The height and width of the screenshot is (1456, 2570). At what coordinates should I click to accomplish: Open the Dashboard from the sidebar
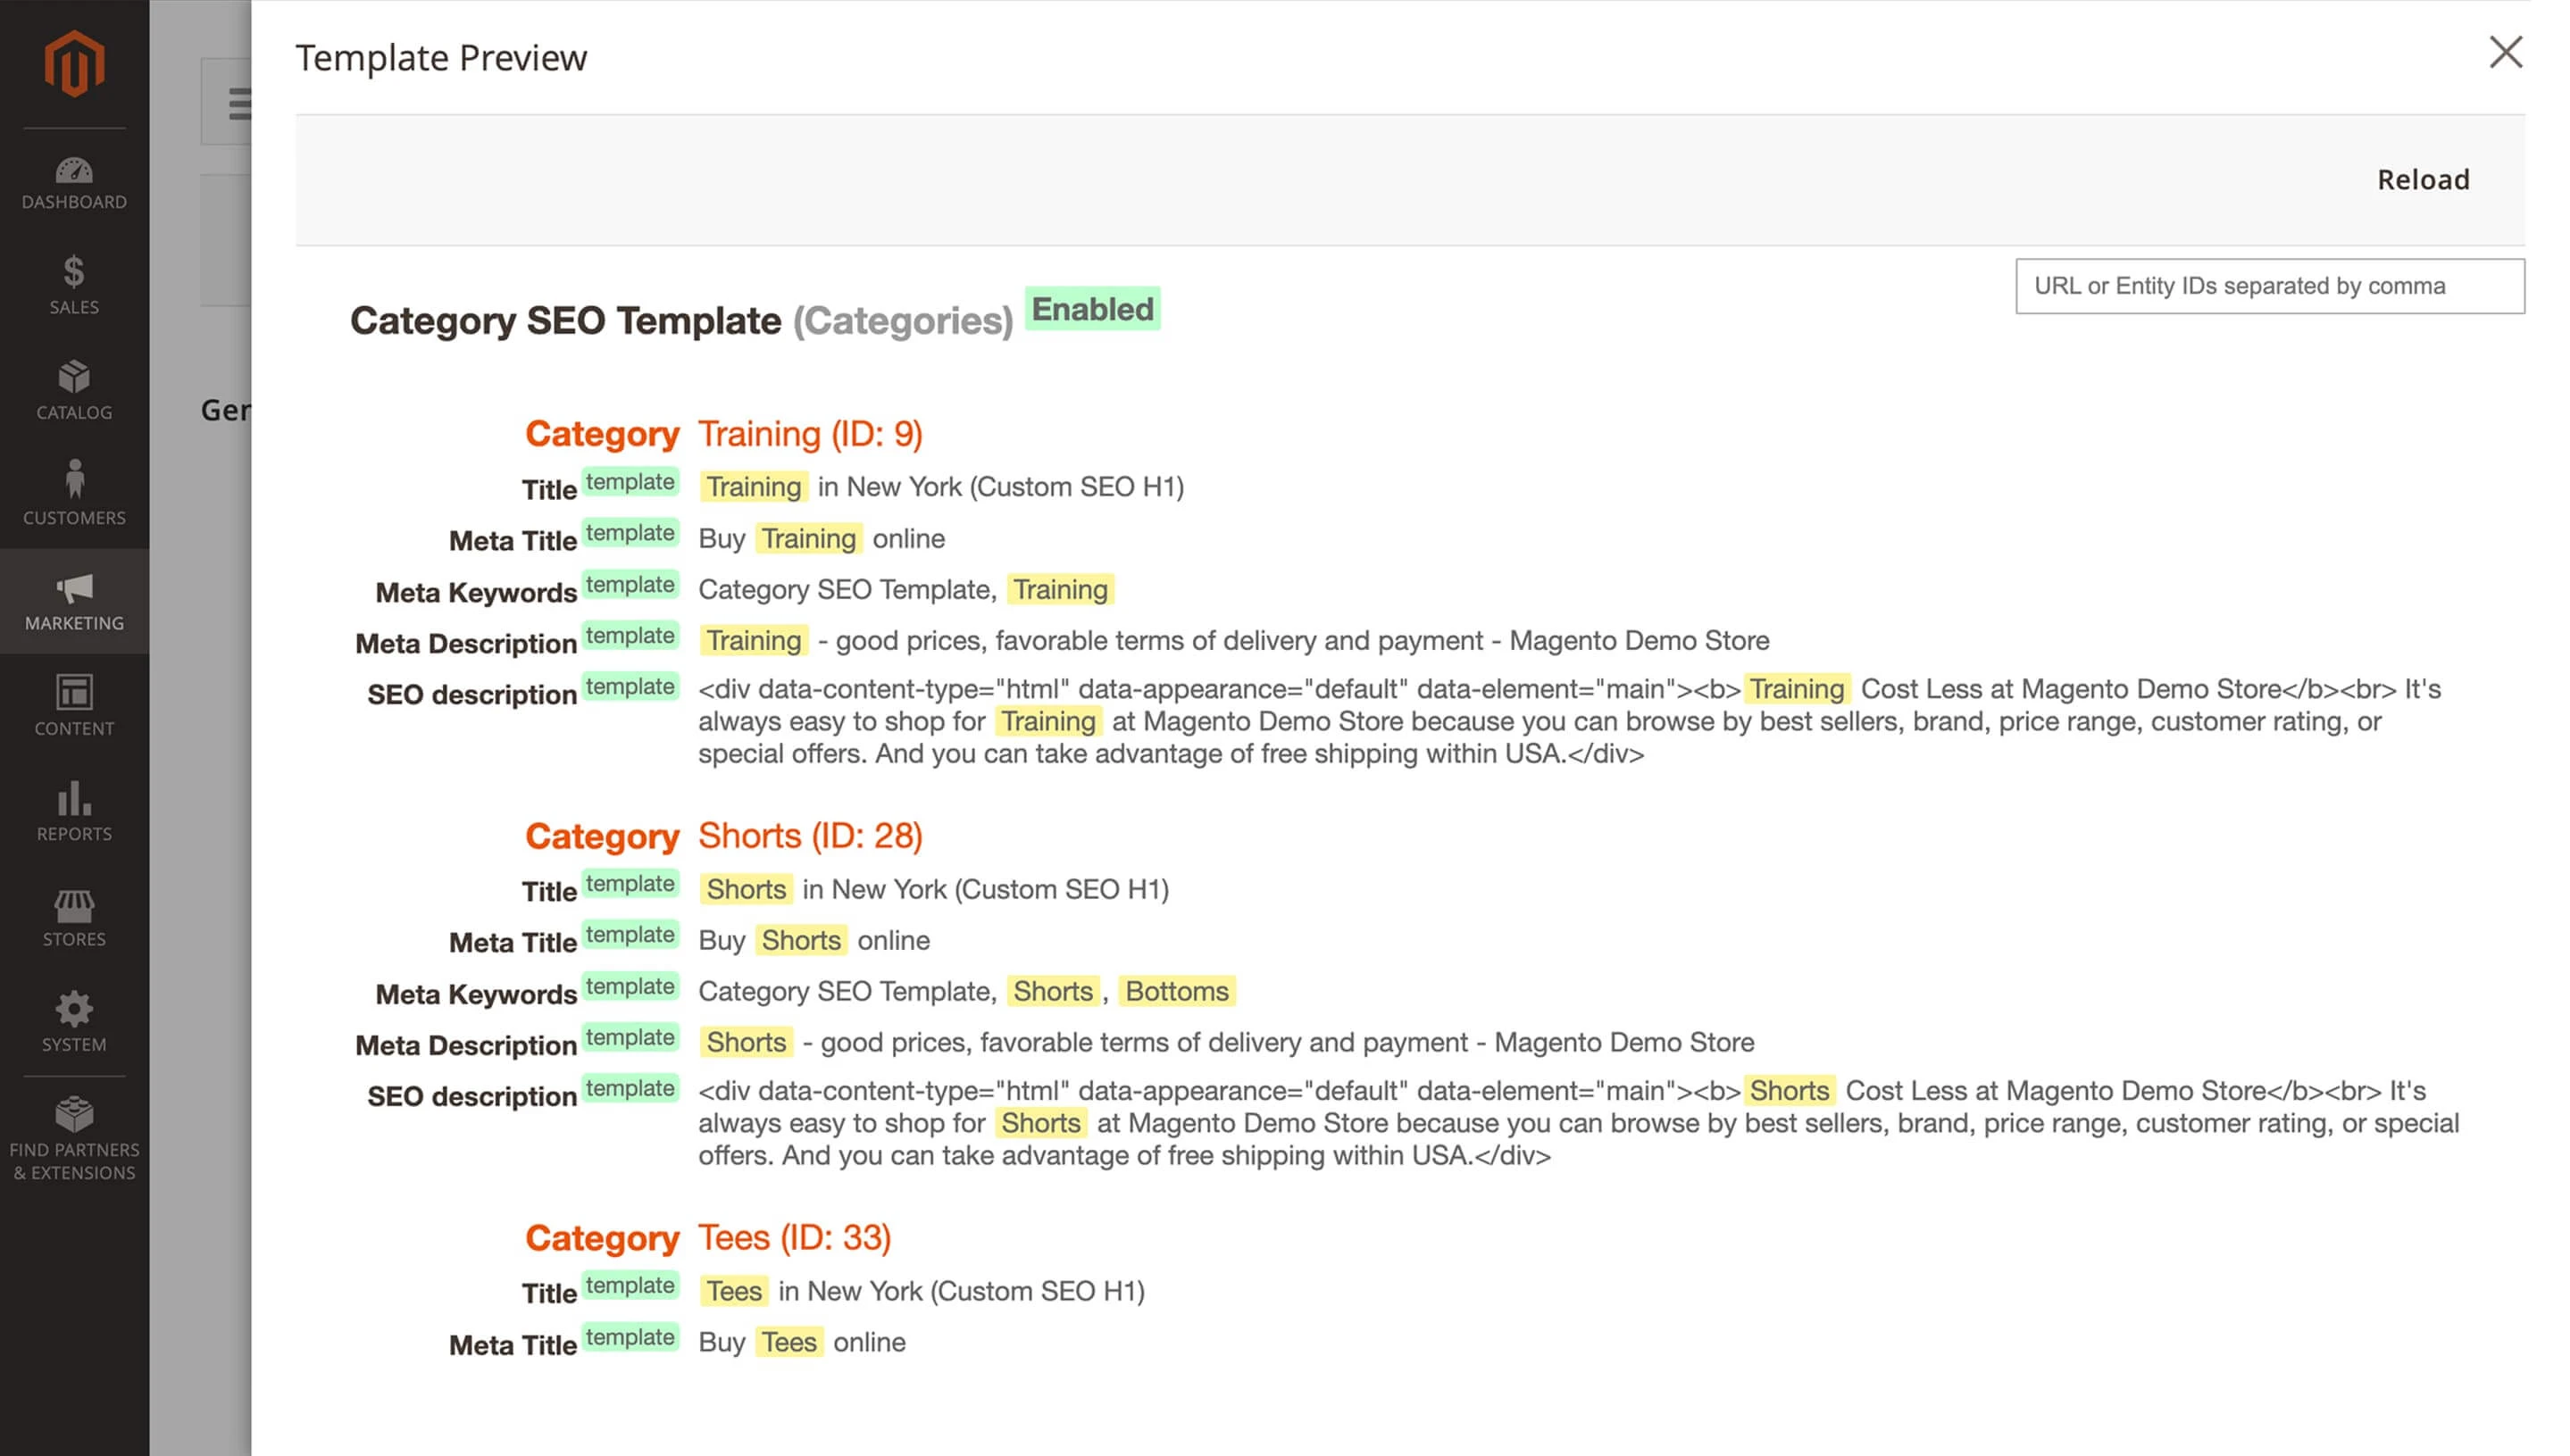[x=73, y=180]
